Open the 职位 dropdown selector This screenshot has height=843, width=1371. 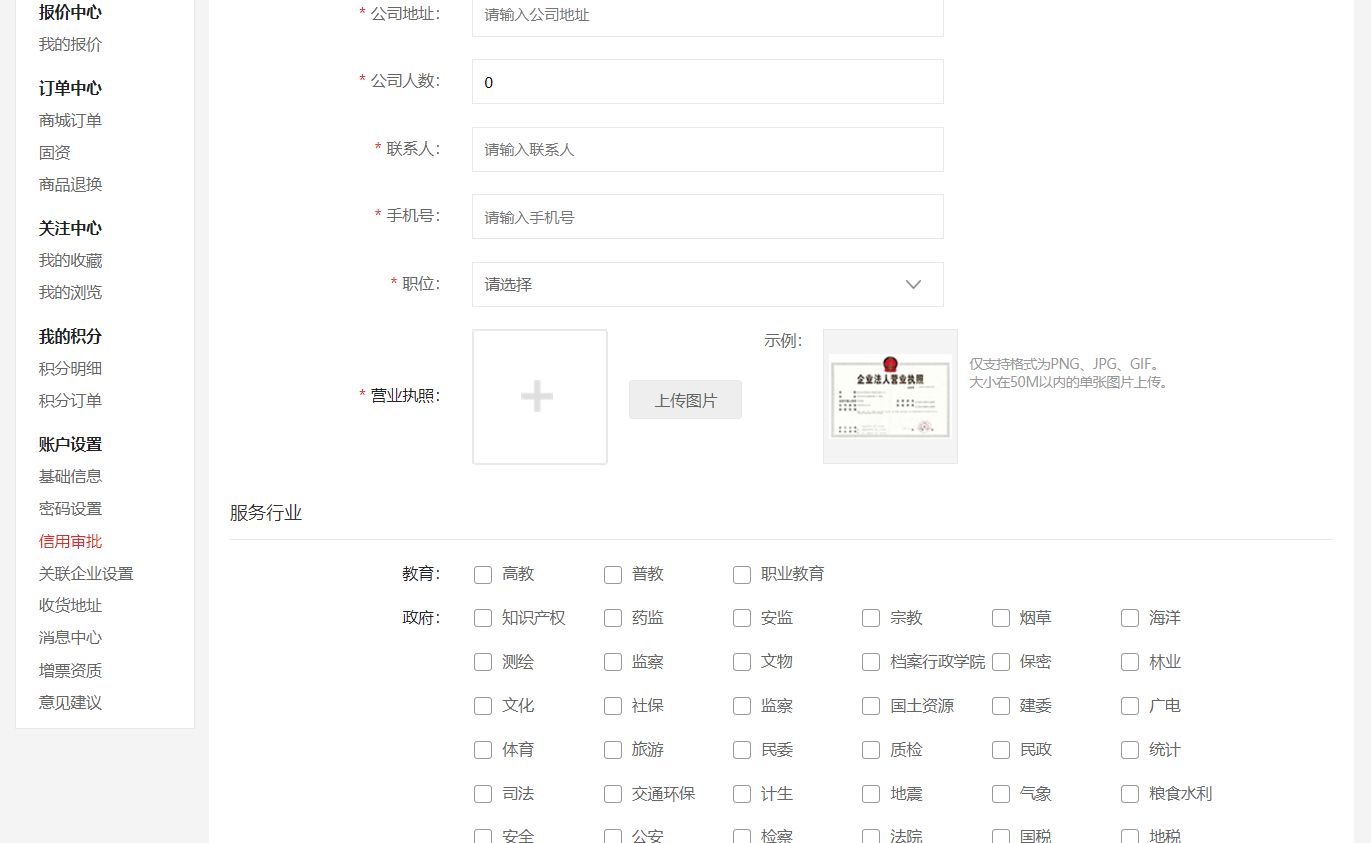pos(707,285)
